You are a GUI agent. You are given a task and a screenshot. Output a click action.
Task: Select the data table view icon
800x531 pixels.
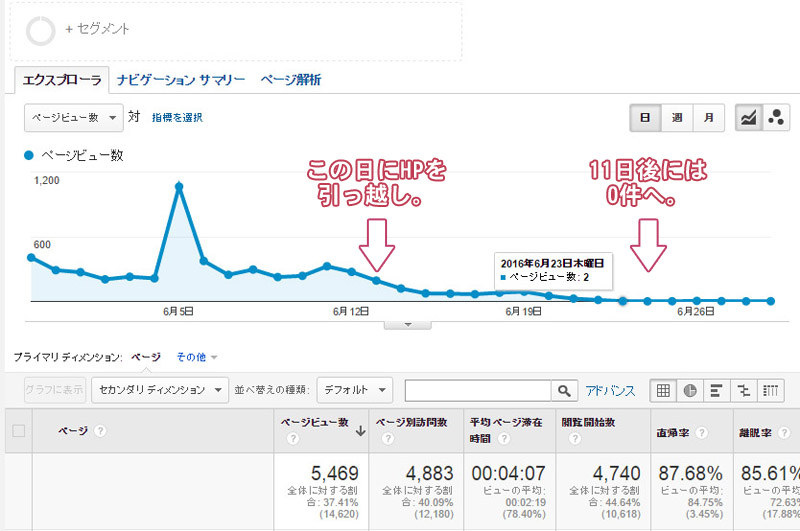pyautogui.click(x=663, y=391)
